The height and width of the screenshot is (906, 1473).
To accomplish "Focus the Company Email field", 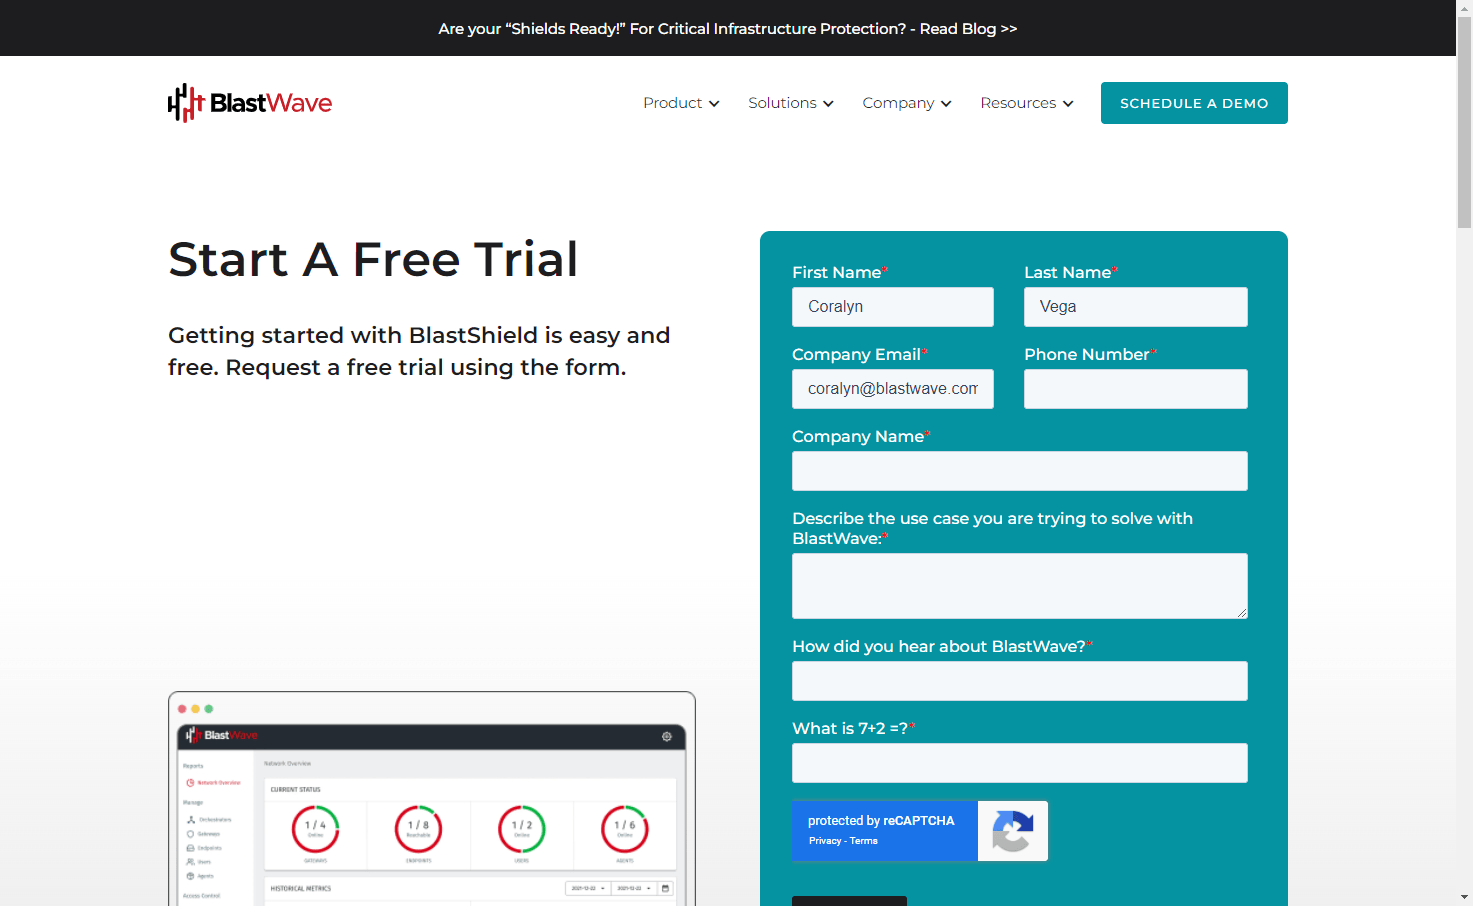I will point(893,389).
